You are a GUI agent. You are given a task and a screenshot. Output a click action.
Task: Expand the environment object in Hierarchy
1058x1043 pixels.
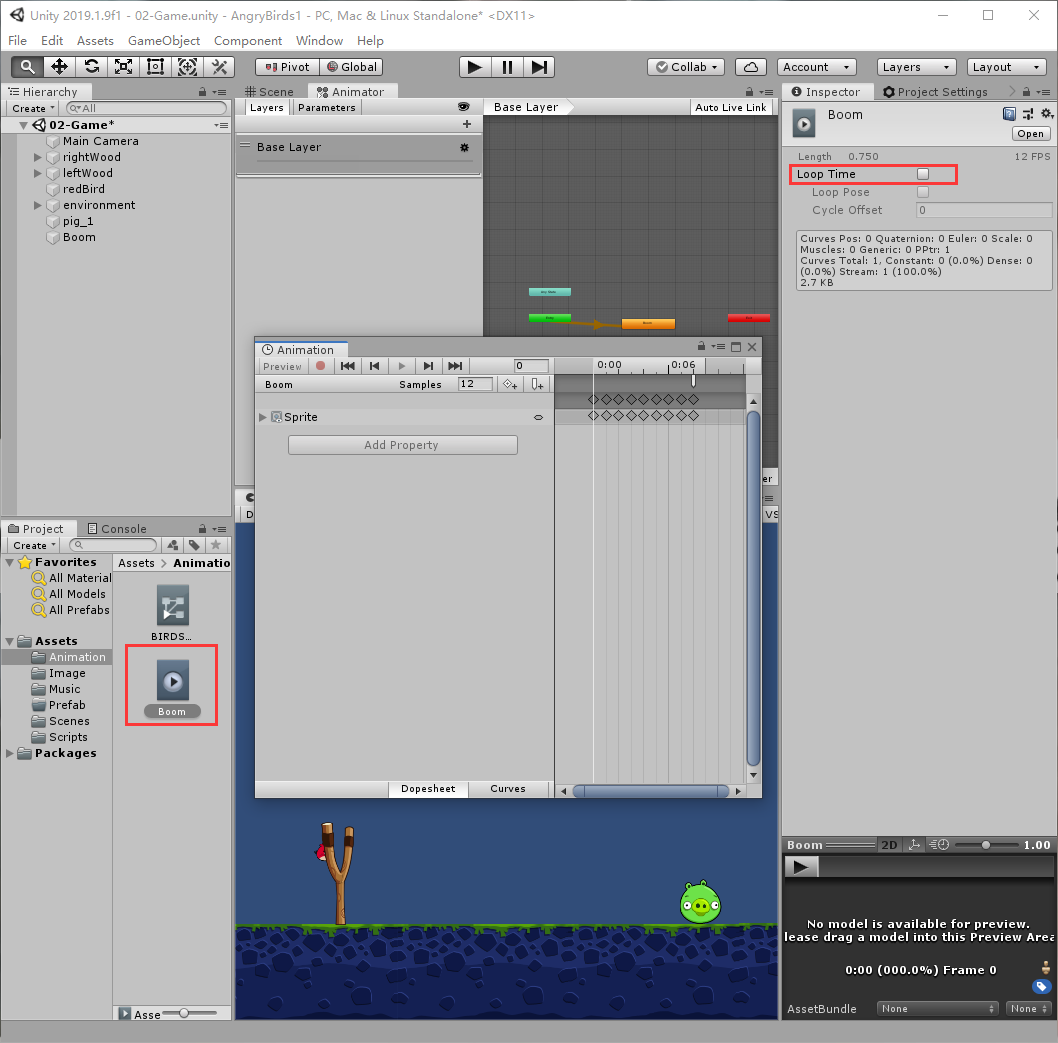click(x=38, y=205)
